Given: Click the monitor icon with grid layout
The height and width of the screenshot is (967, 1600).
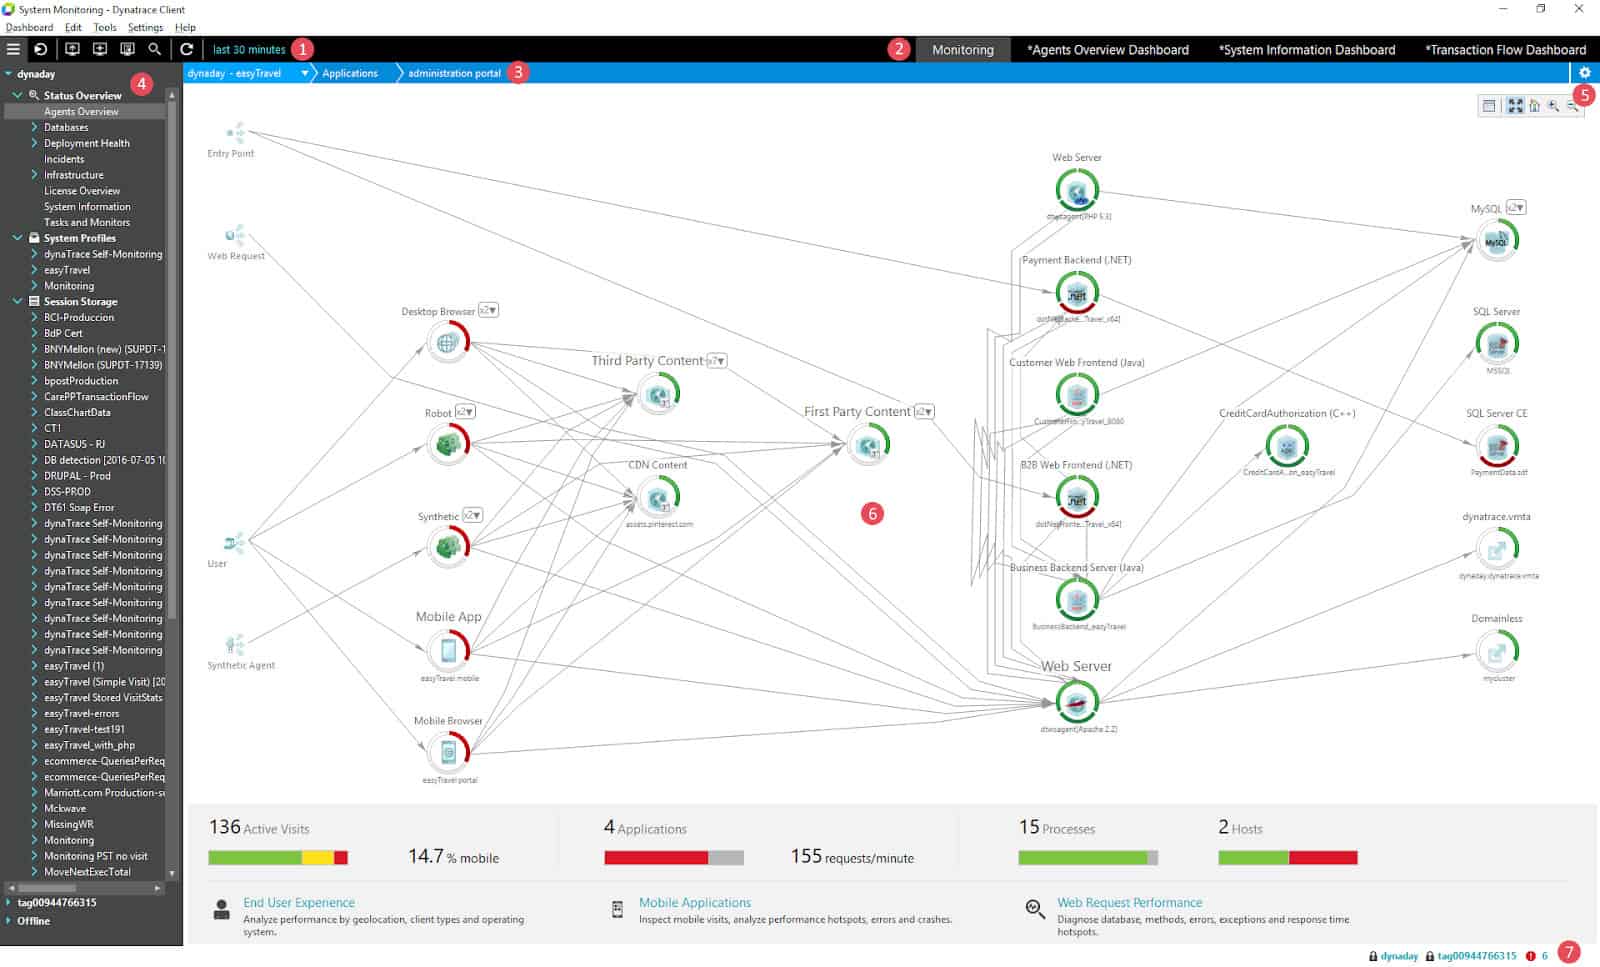Looking at the screenshot, I should coord(127,49).
